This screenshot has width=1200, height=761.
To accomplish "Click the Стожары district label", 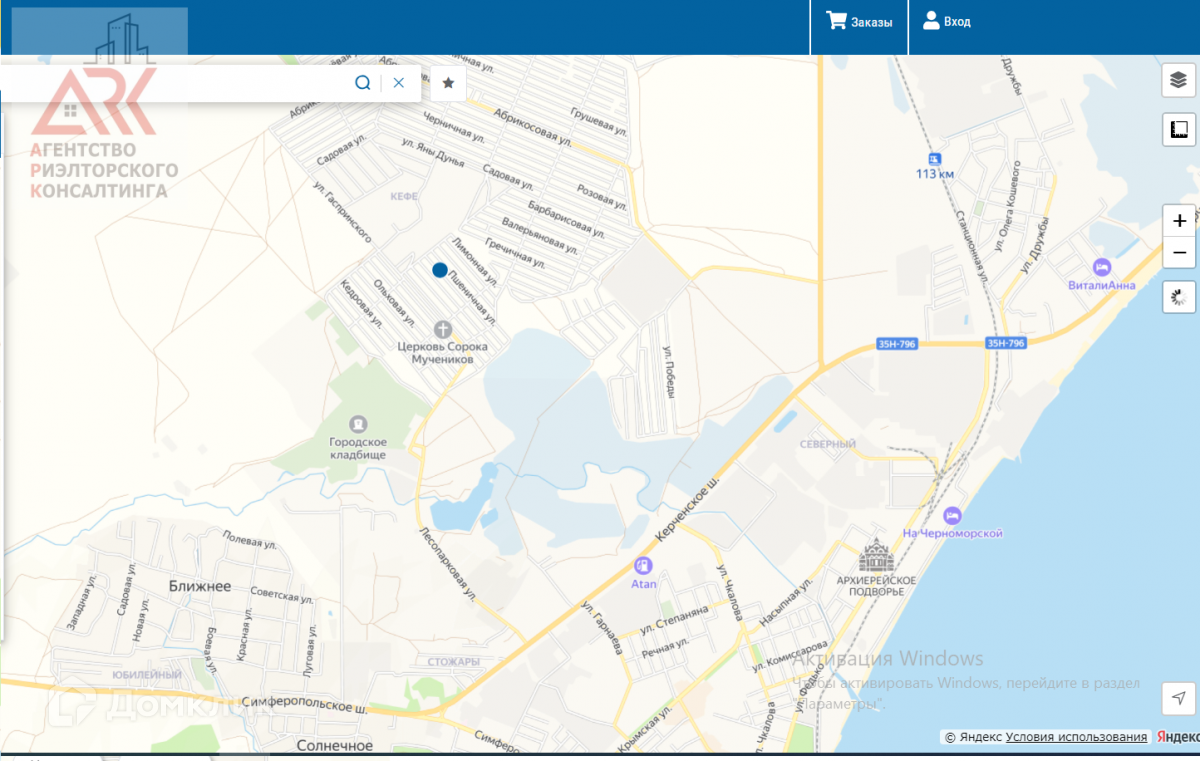I will (453, 662).
